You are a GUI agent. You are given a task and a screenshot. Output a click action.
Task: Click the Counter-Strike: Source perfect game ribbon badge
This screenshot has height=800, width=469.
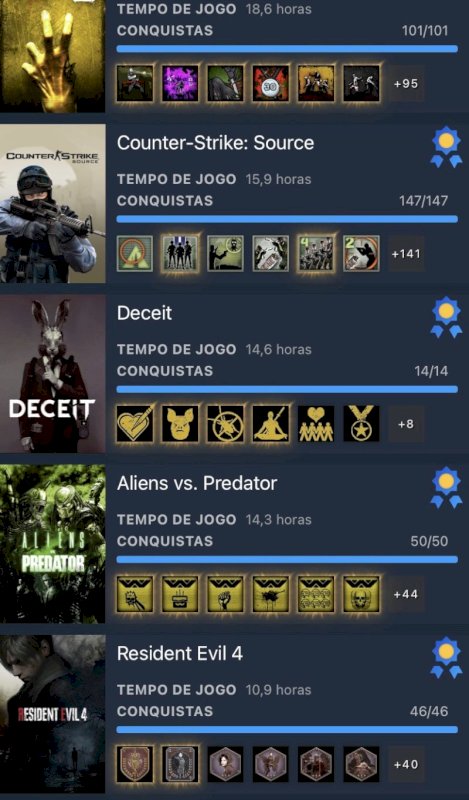click(446, 147)
